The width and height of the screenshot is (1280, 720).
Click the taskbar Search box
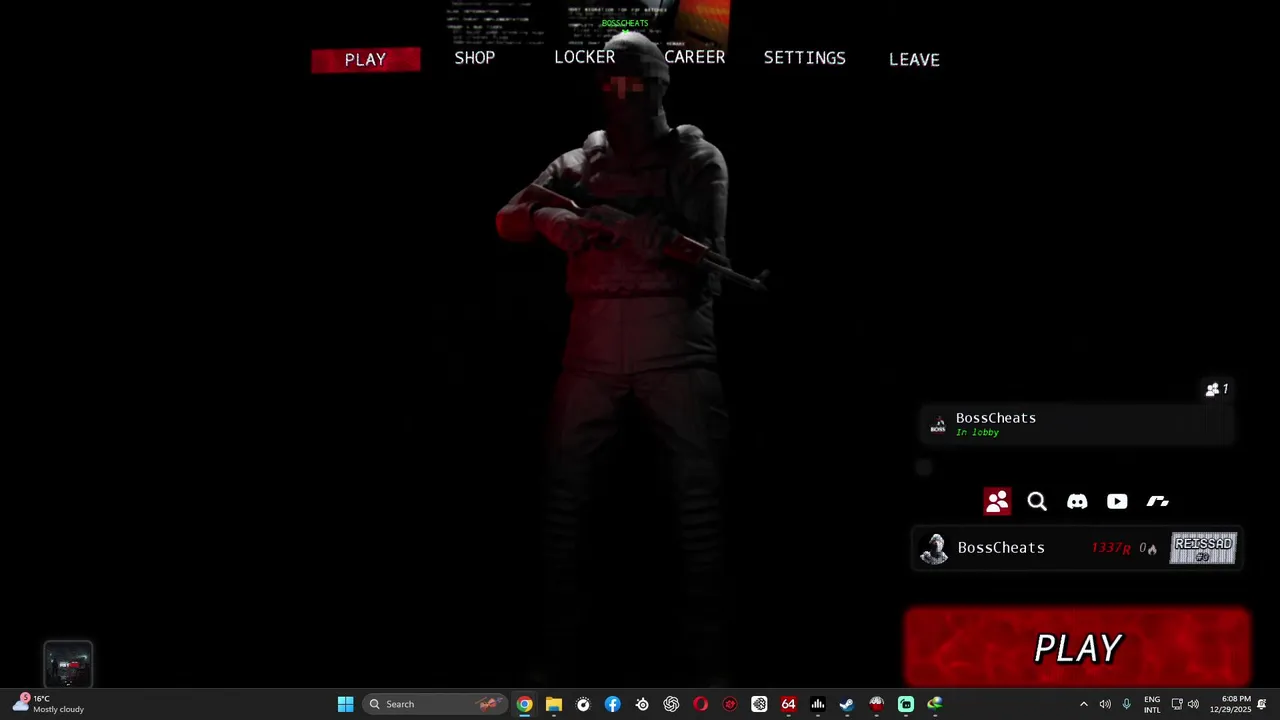pos(435,704)
